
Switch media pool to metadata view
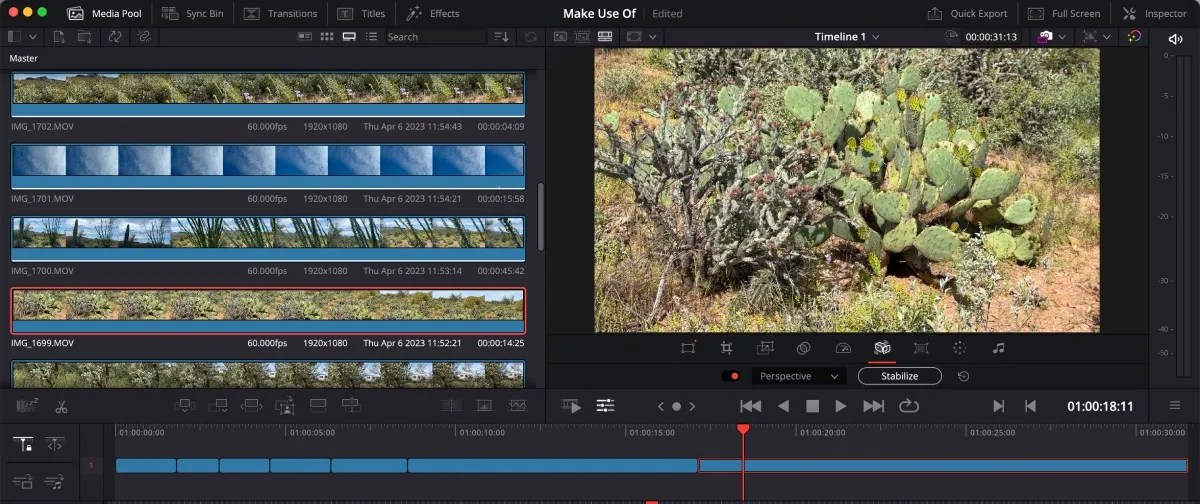click(305, 36)
